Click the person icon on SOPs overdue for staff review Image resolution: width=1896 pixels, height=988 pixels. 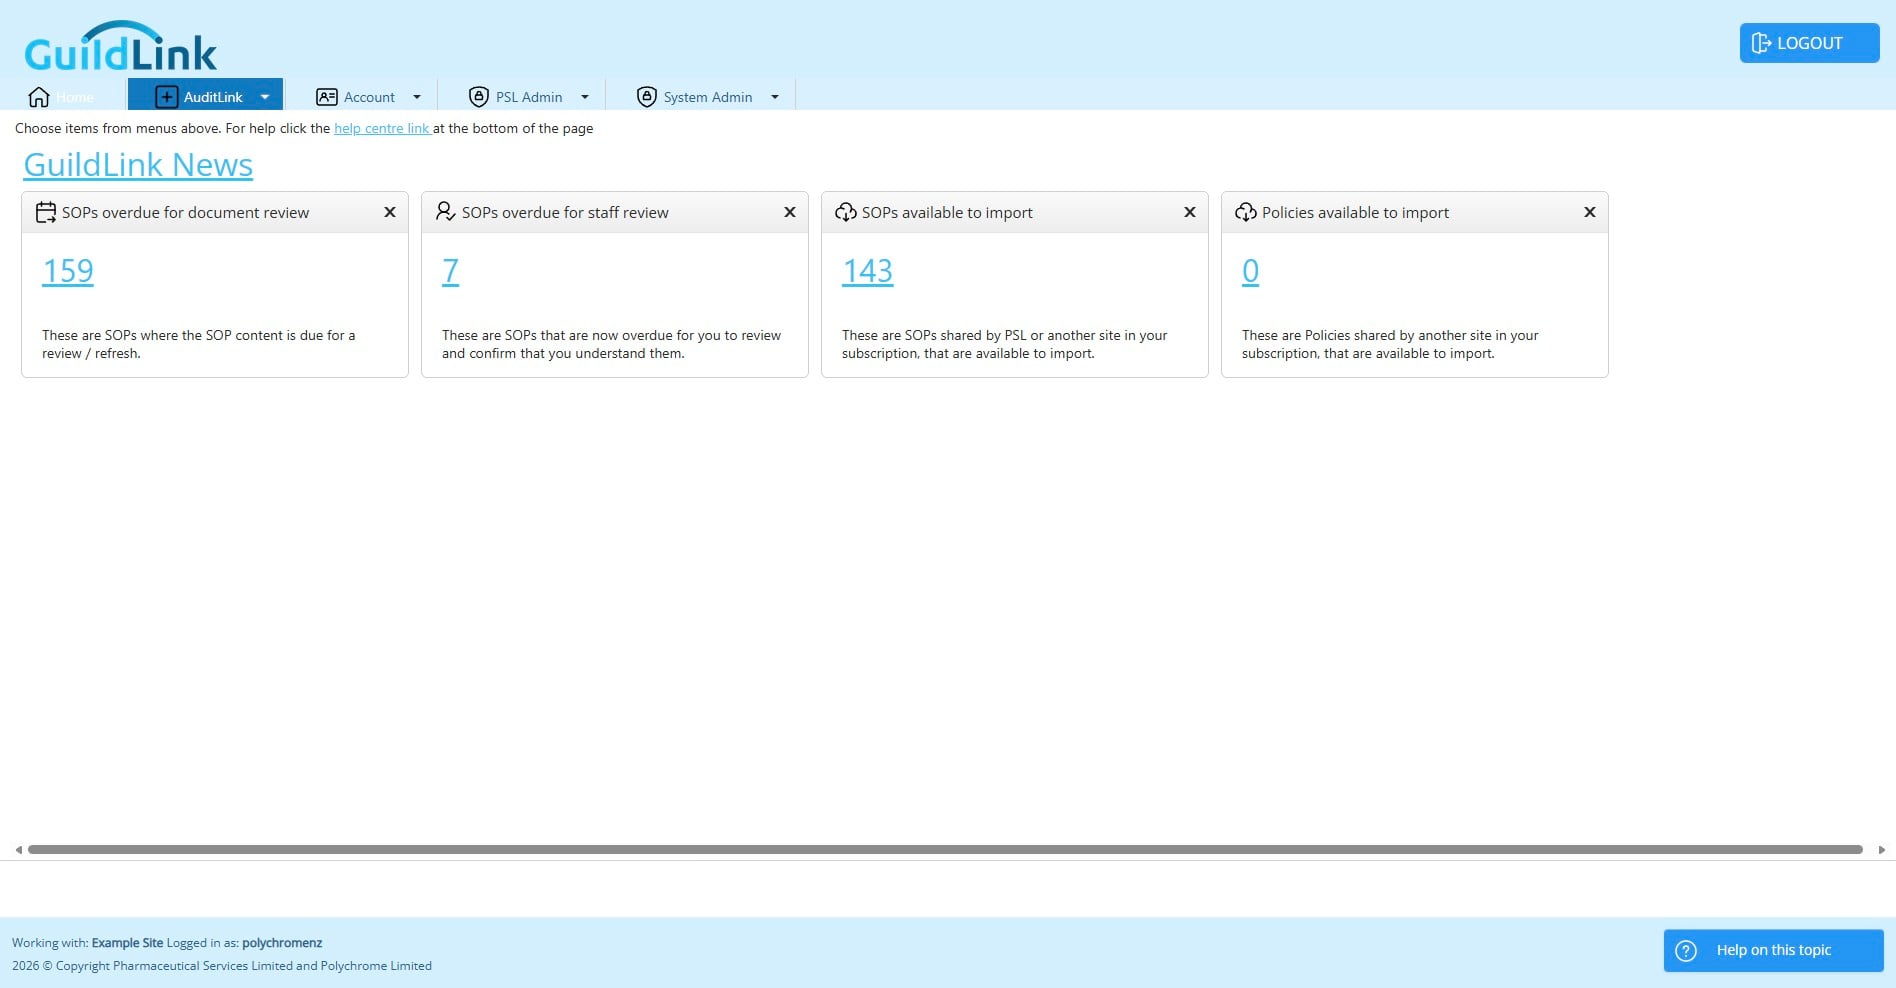[x=446, y=212]
